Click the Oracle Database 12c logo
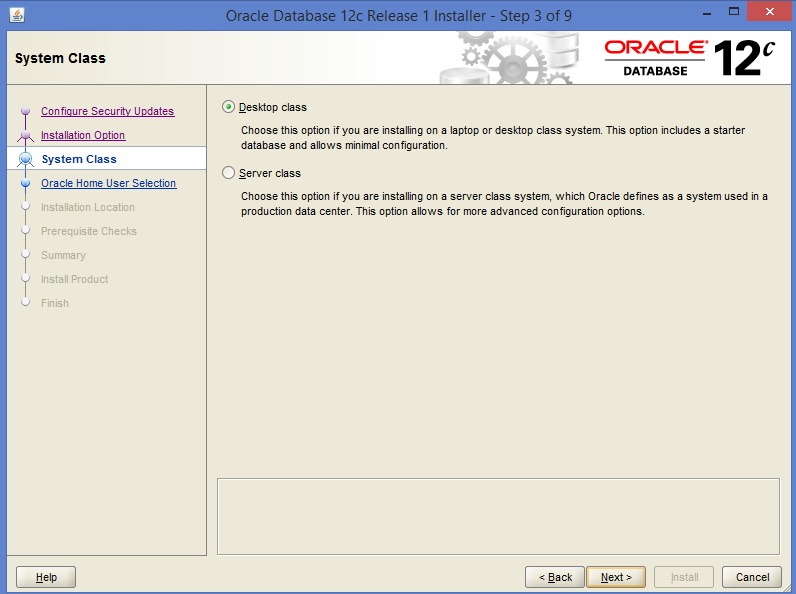796x594 pixels. tap(689, 58)
